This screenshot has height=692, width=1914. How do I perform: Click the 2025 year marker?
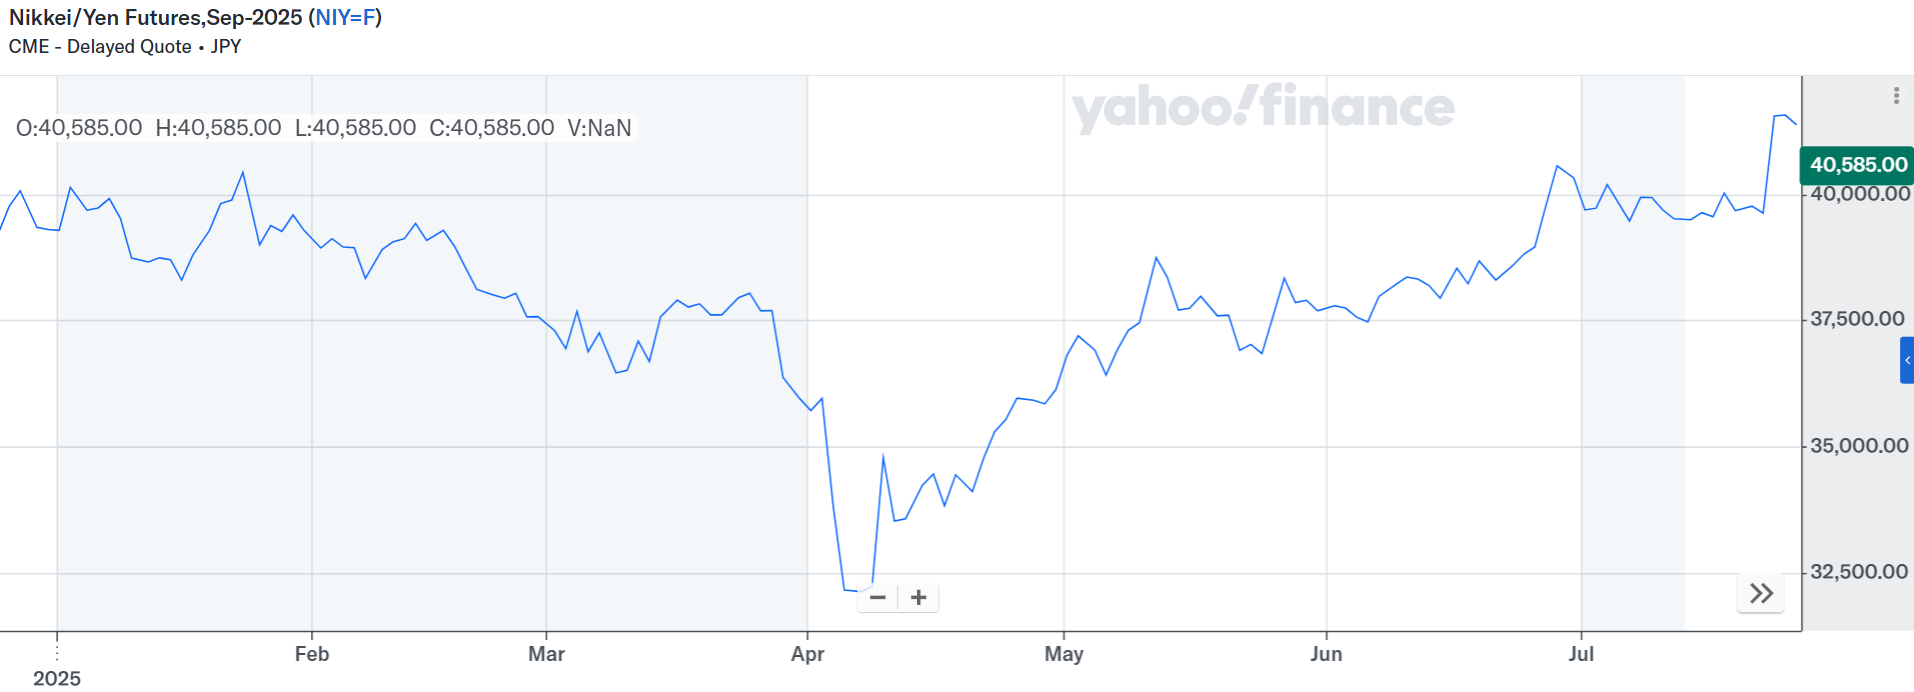coord(57,678)
